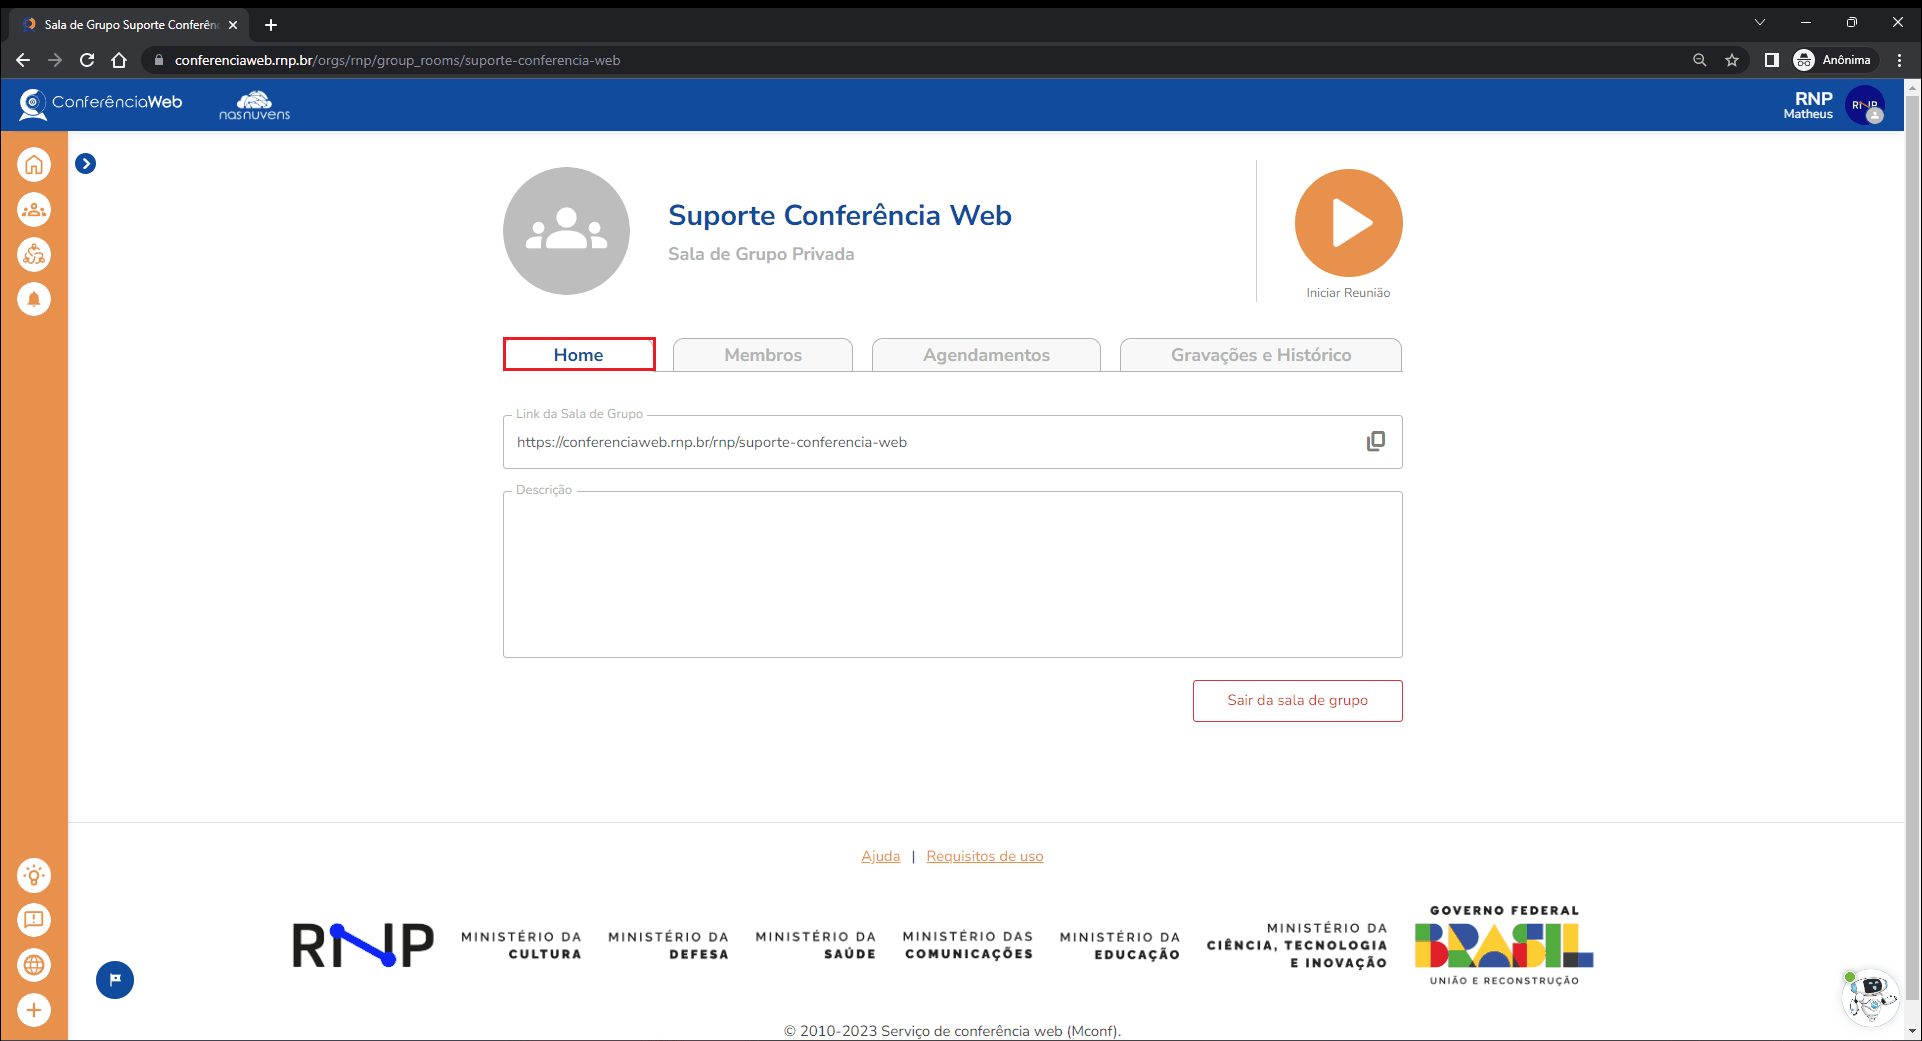Open the RNP Matheus user profile menu
This screenshot has width=1922, height=1041.
[x=1864, y=105]
